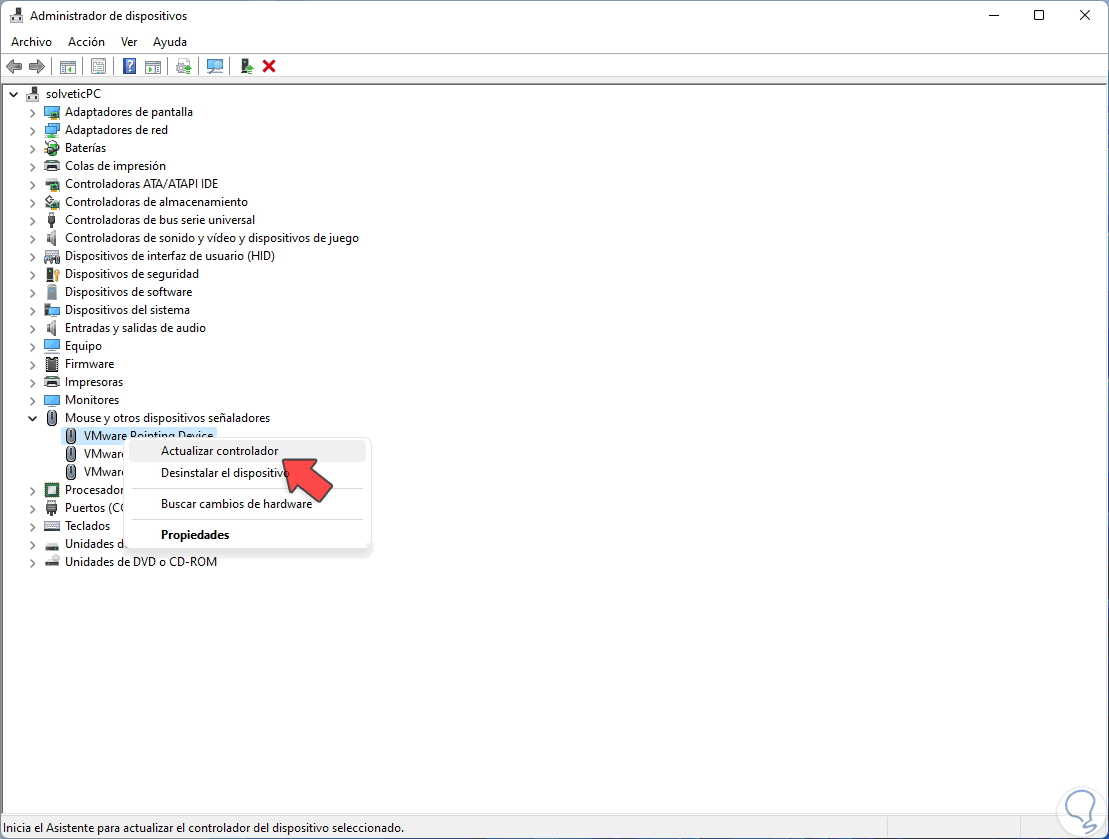Click the Baterías category icon
Screen dimensions: 1109x839
point(52,148)
